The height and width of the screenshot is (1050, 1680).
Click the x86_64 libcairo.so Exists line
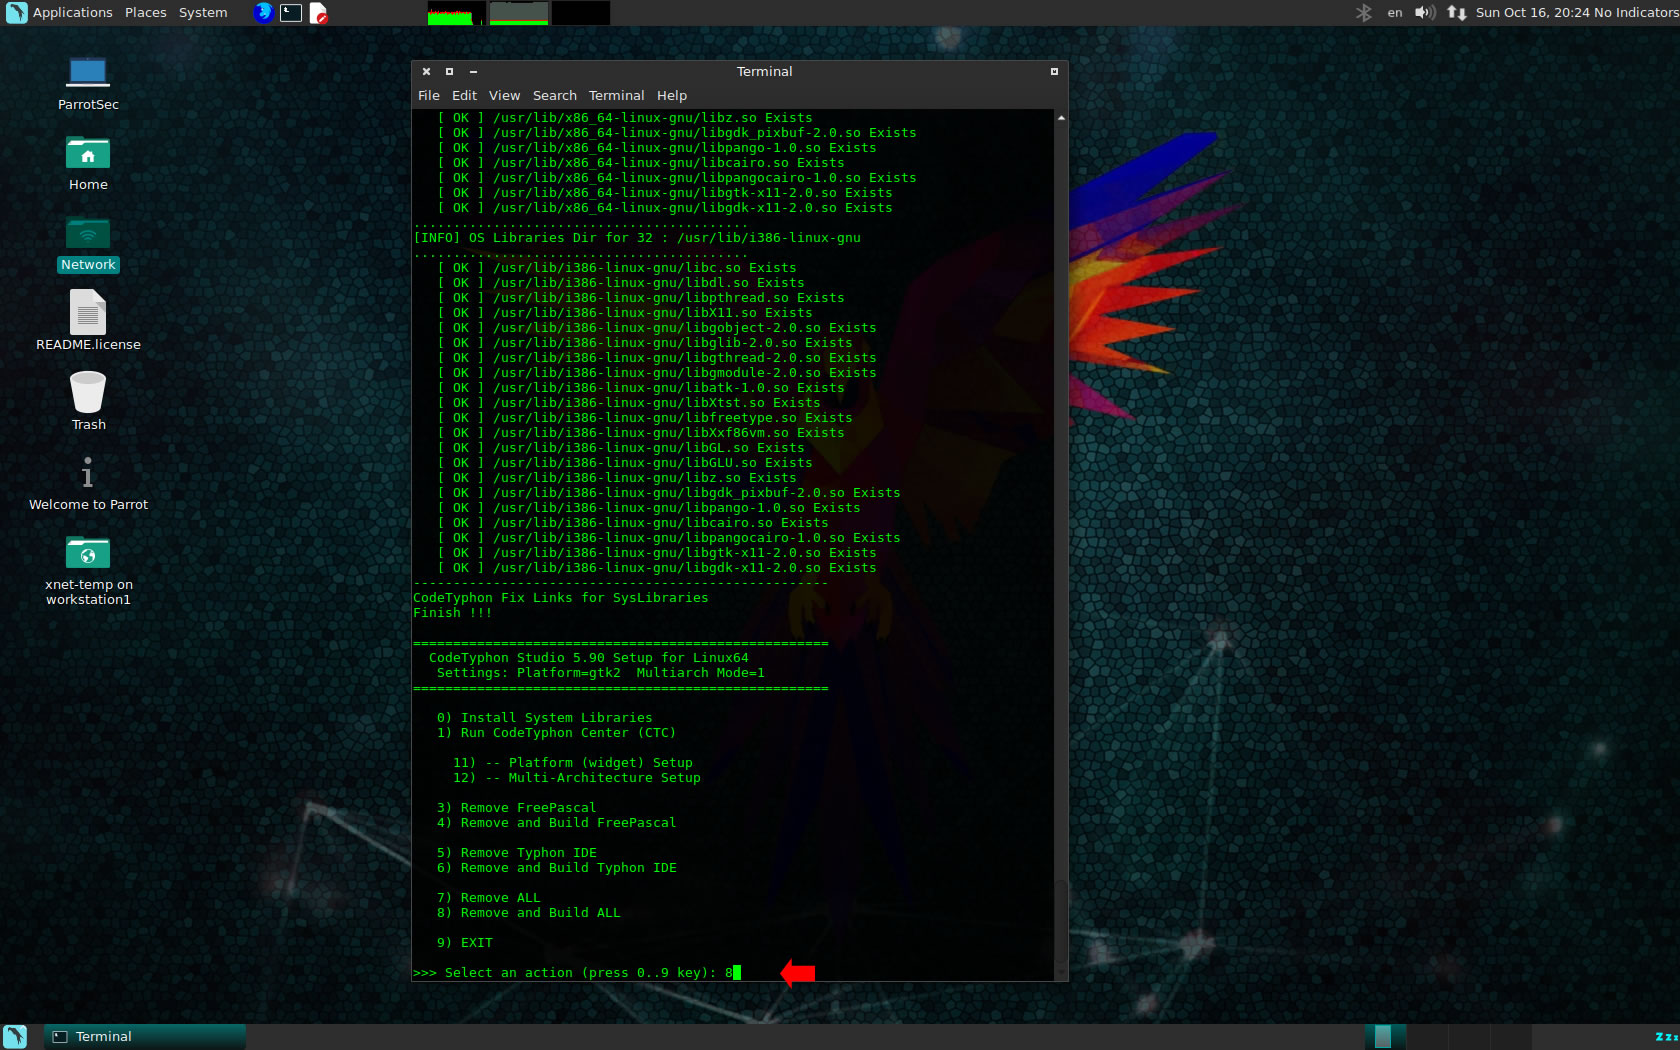pos(640,162)
